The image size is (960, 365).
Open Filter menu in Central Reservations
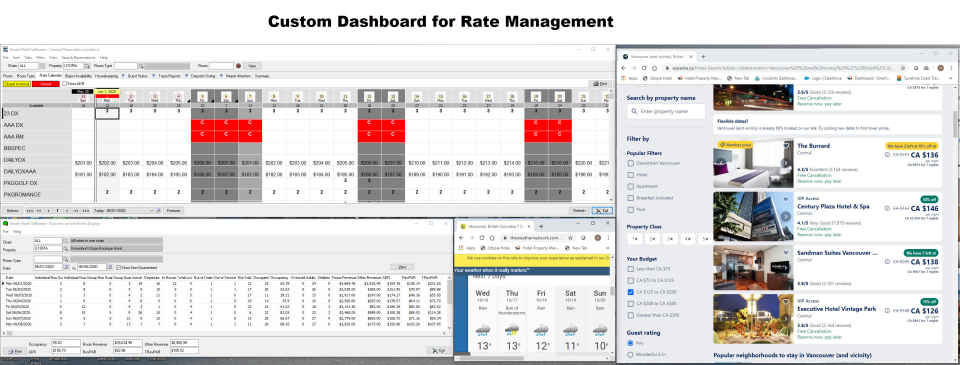pos(40,57)
